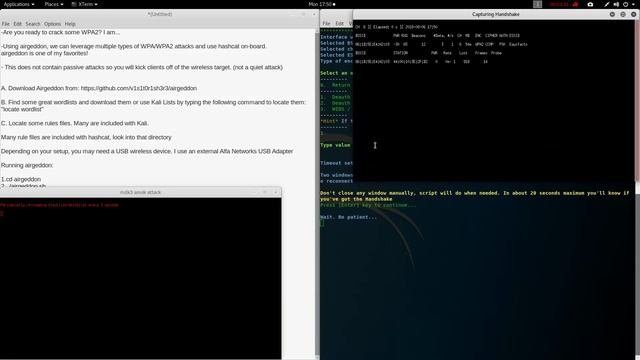Open Edit menu of the airgeddon terminal window

[x=339, y=24]
